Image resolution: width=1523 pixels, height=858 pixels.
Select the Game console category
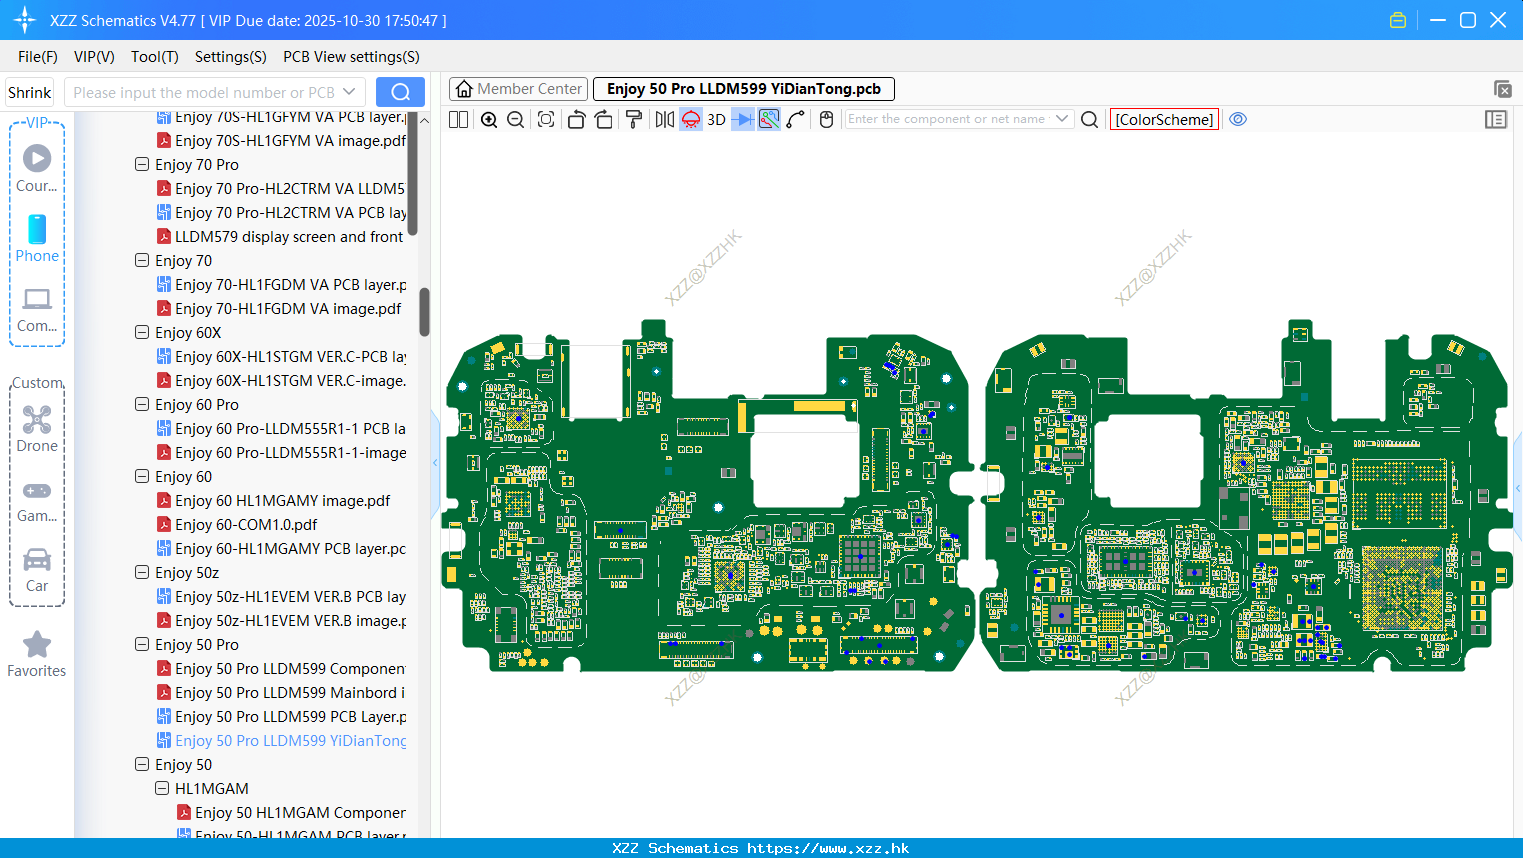(x=37, y=501)
